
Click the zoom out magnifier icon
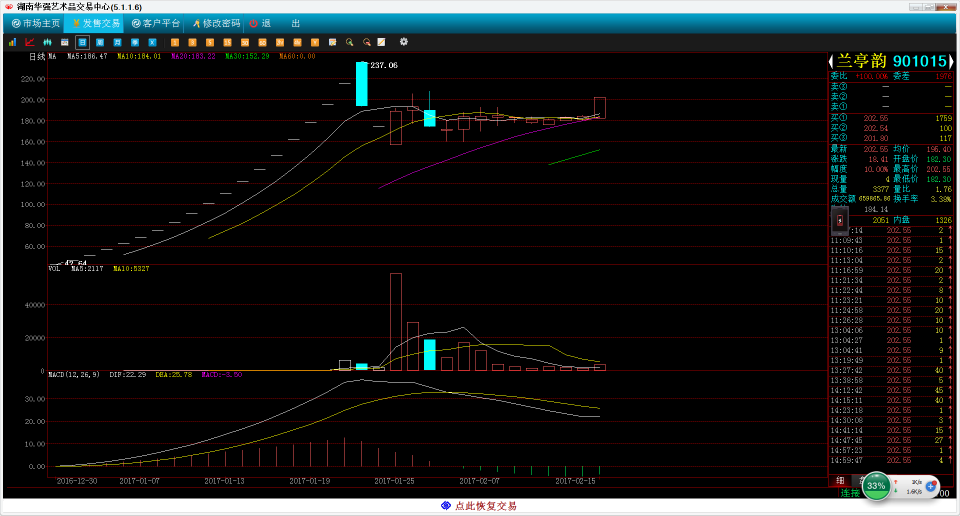(x=367, y=42)
